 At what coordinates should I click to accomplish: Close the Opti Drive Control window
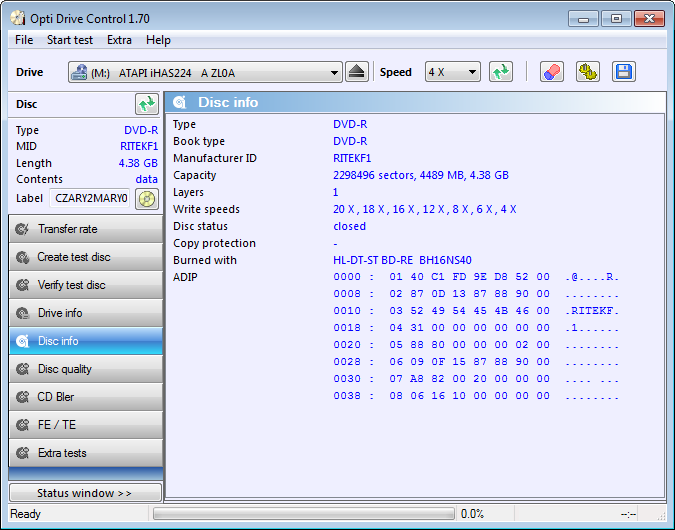[649, 19]
